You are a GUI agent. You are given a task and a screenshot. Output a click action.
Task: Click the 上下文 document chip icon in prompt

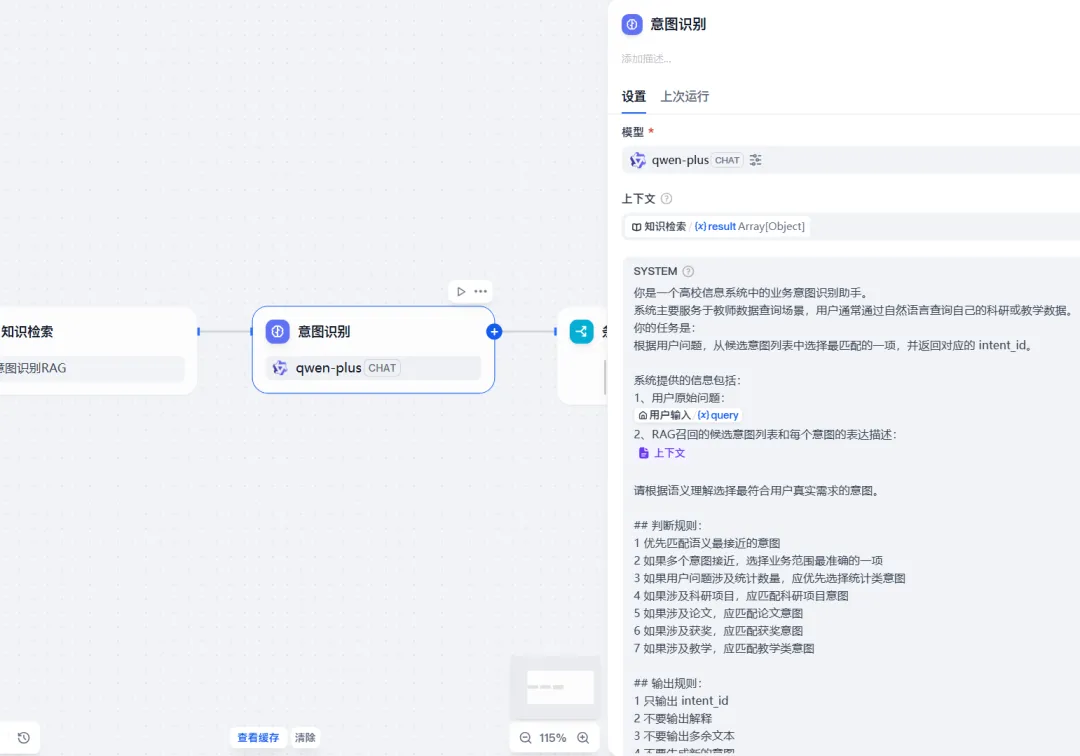[x=643, y=452]
